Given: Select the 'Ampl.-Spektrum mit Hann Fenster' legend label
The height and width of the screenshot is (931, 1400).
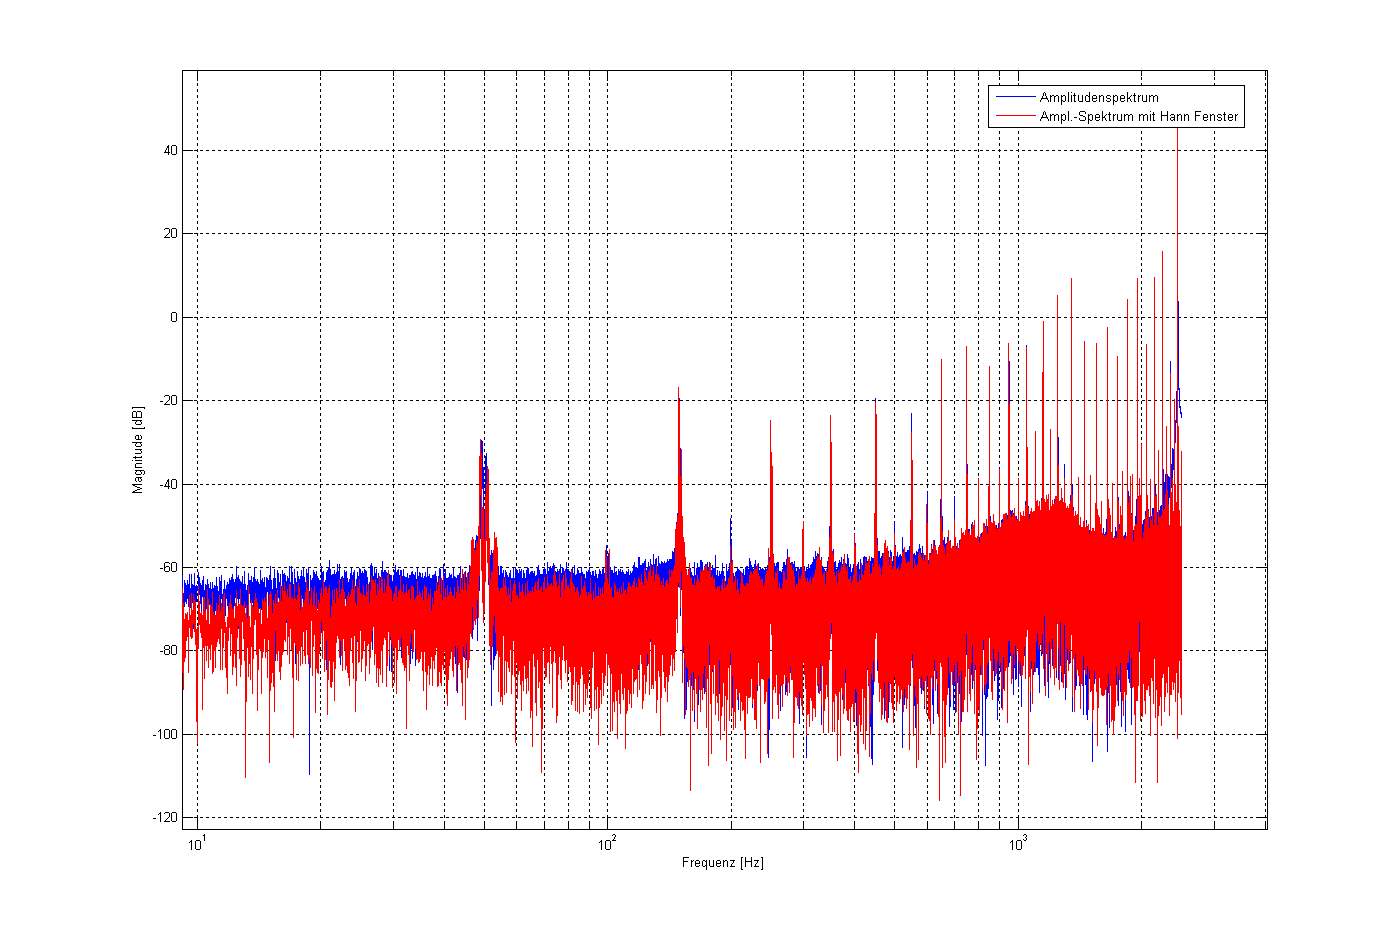Looking at the screenshot, I should pos(1139,116).
